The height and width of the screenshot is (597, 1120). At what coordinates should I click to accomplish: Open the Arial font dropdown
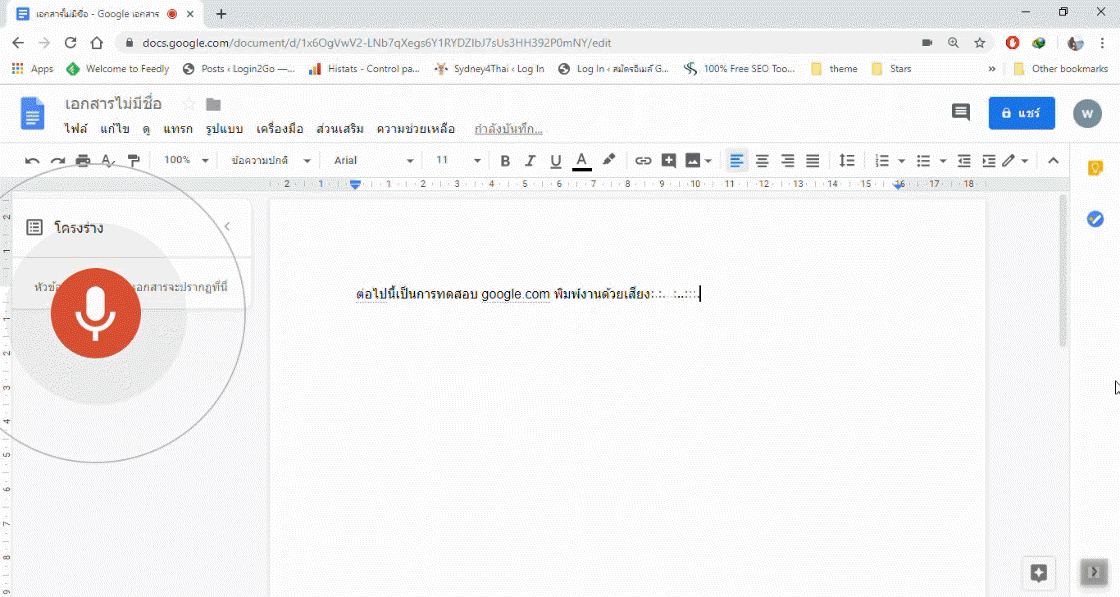click(x=374, y=161)
